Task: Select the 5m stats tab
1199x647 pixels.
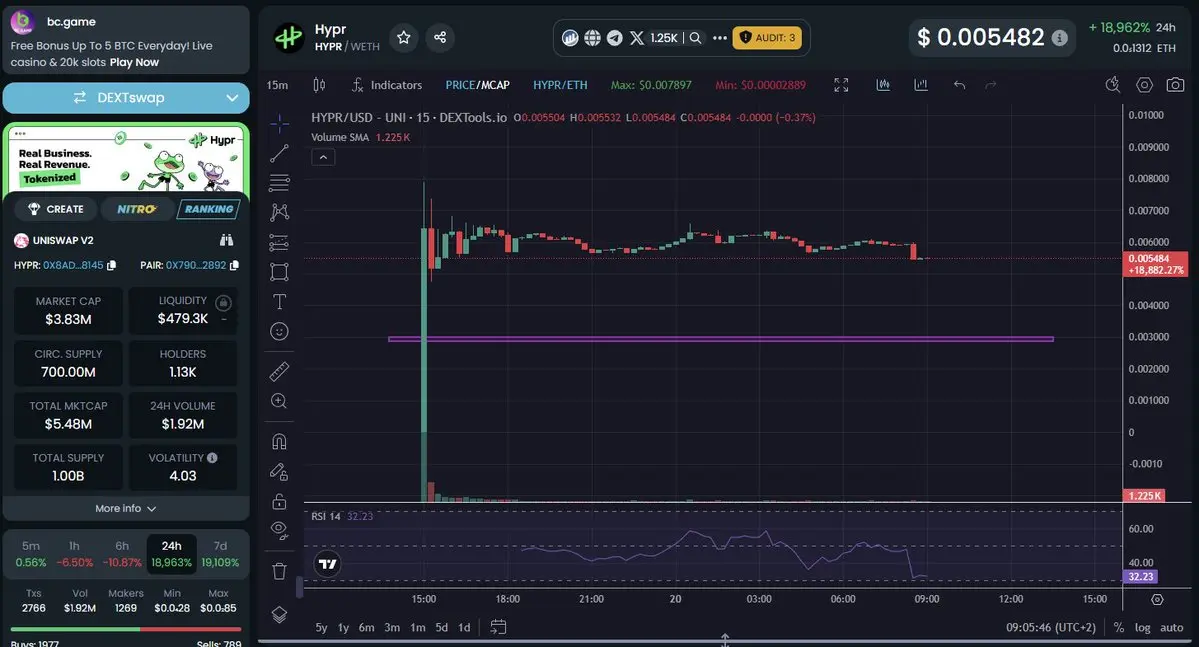Action: coord(31,554)
